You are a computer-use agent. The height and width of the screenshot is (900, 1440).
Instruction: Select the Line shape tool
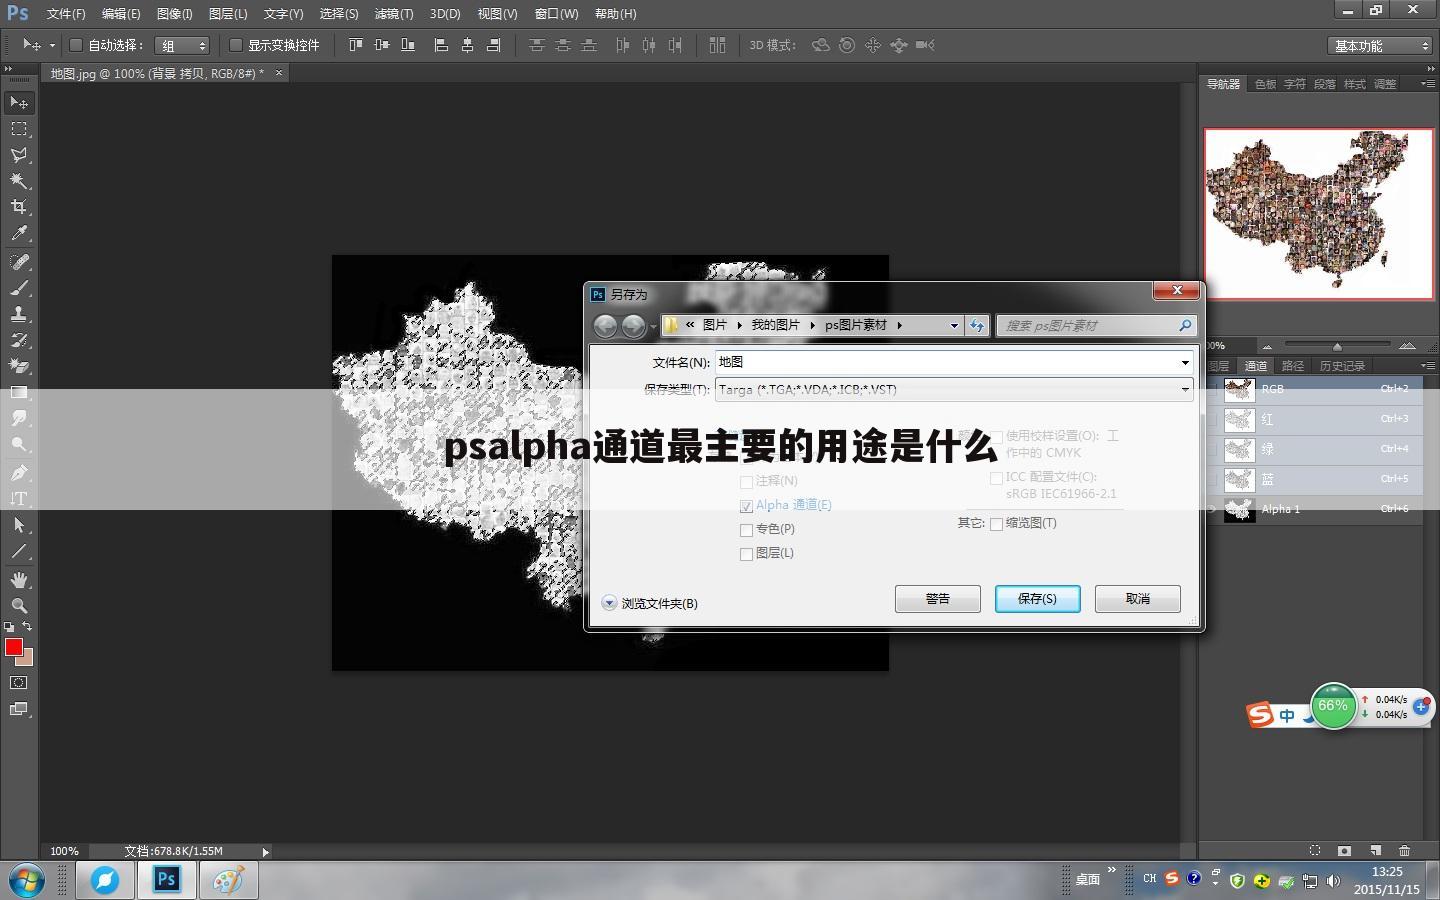click(x=19, y=551)
